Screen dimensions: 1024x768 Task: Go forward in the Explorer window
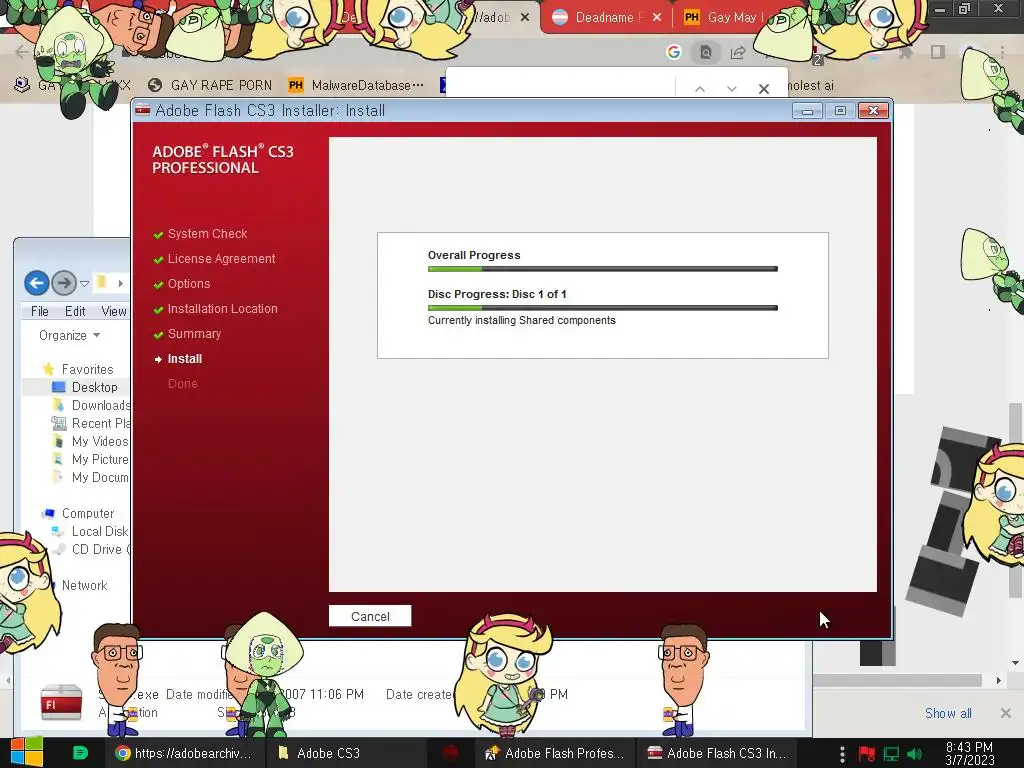pos(64,283)
